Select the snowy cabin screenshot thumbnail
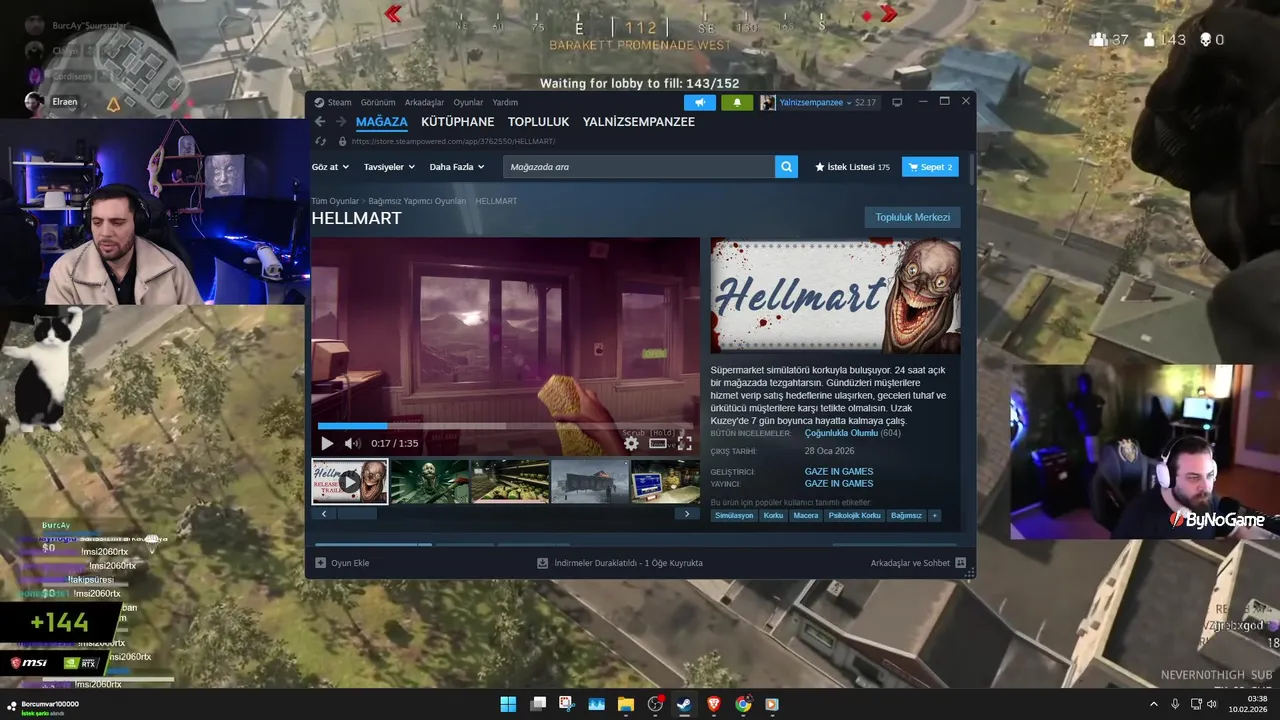 tap(590, 482)
